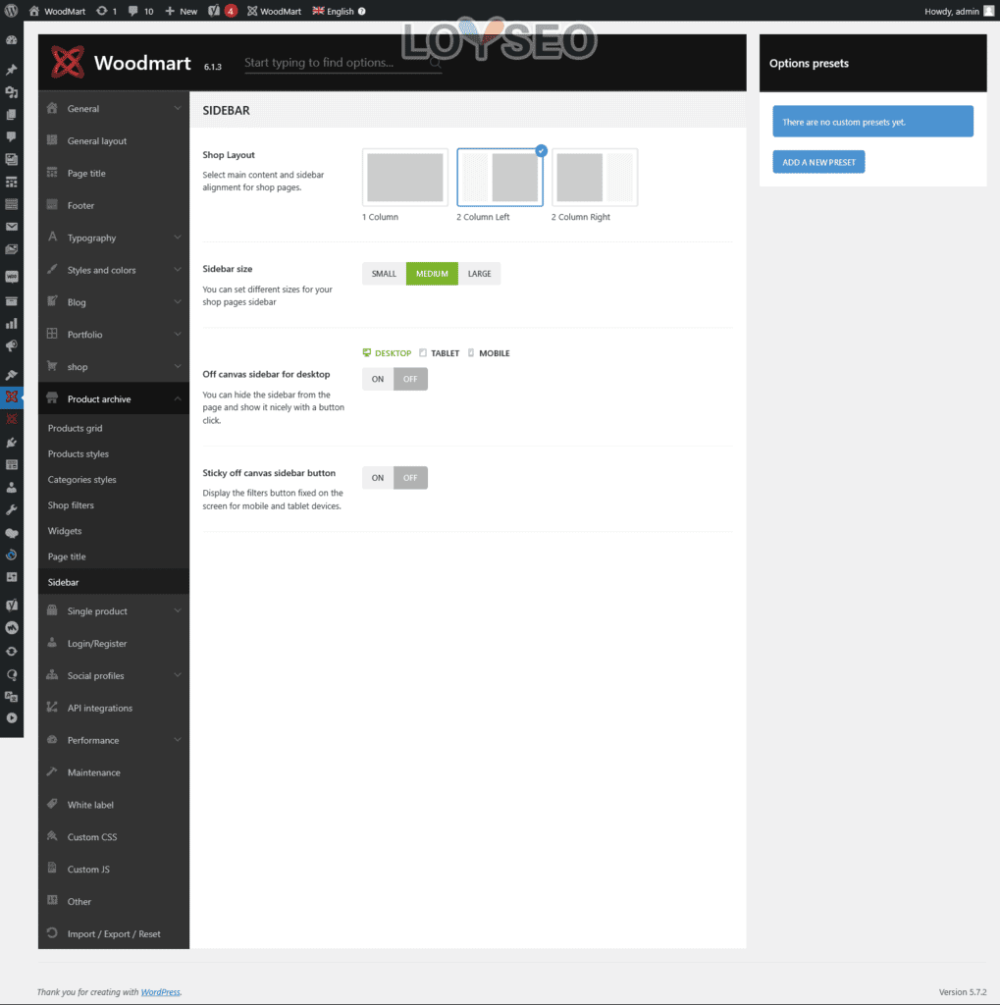Expand the shop options section
Viewport: 1000px width, 1005px height.
tap(113, 367)
